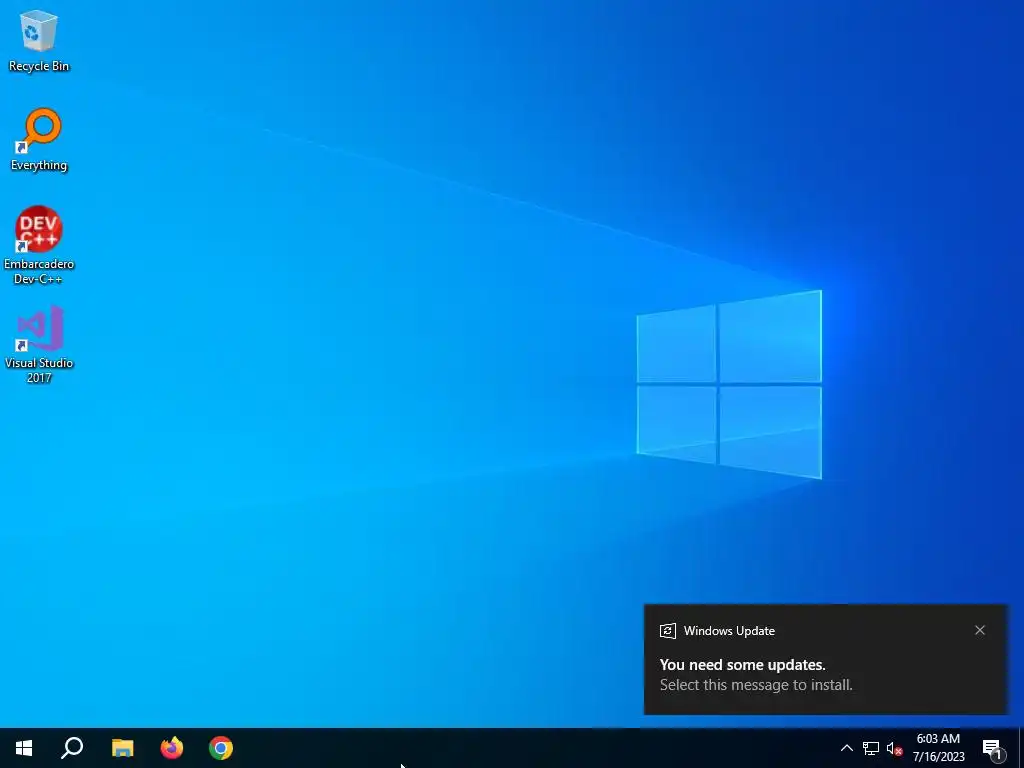
Task: Open clock showing 6:03 AM
Action: coord(938,748)
